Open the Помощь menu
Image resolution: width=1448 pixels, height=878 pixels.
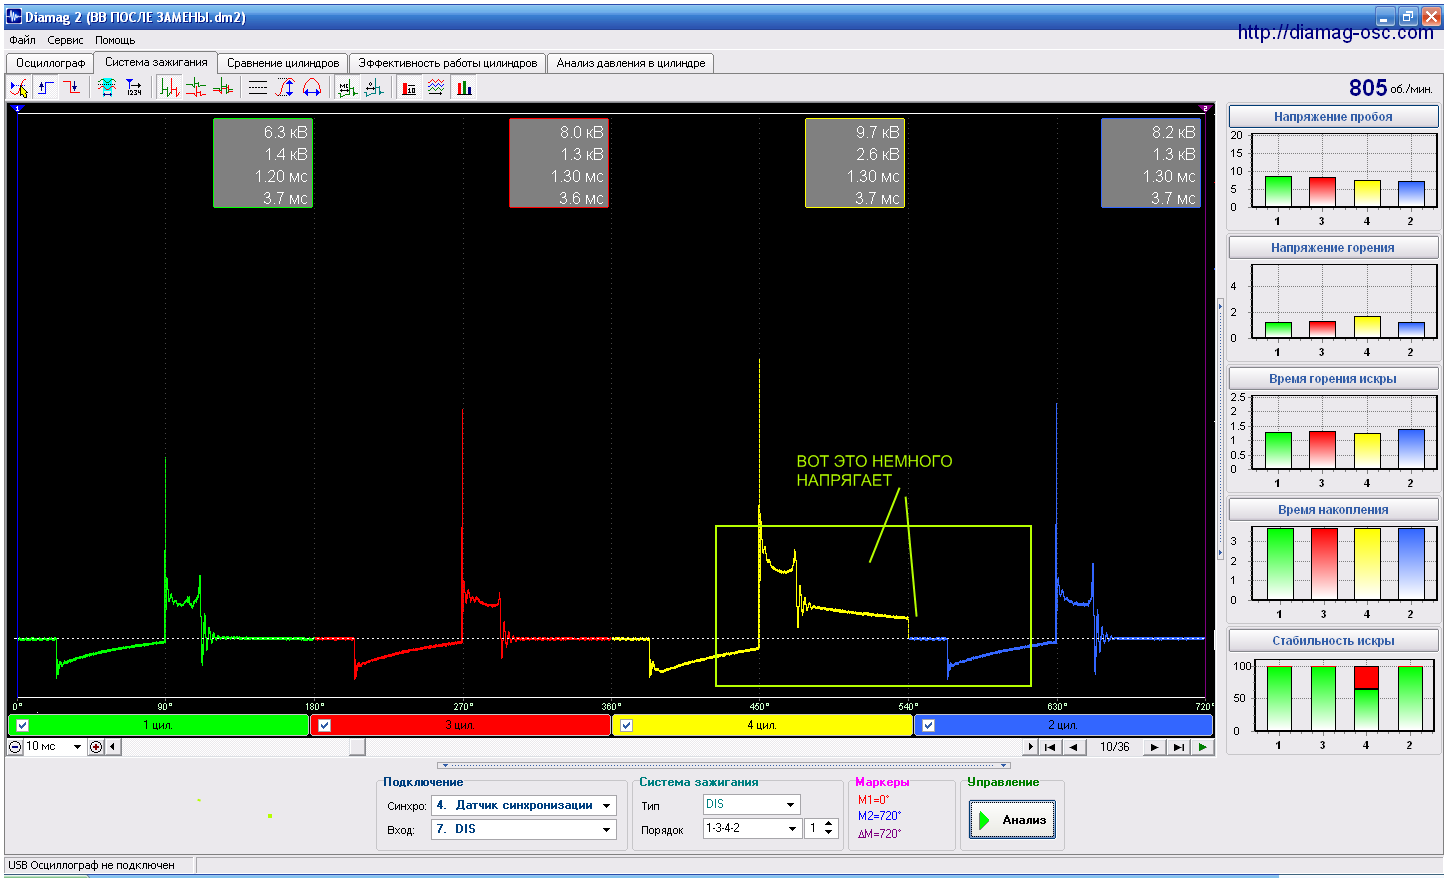pyautogui.click(x=115, y=40)
